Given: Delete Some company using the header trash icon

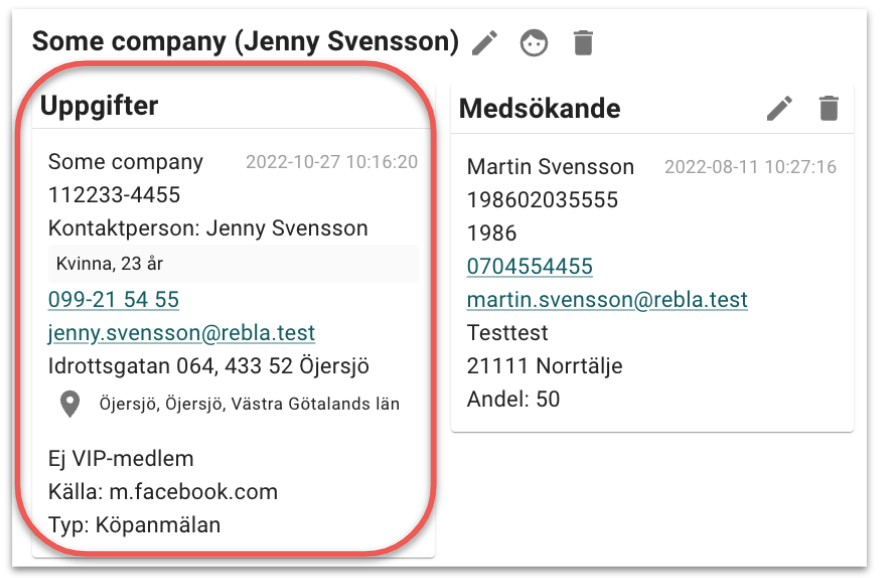Looking at the screenshot, I should tap(583, 43).
